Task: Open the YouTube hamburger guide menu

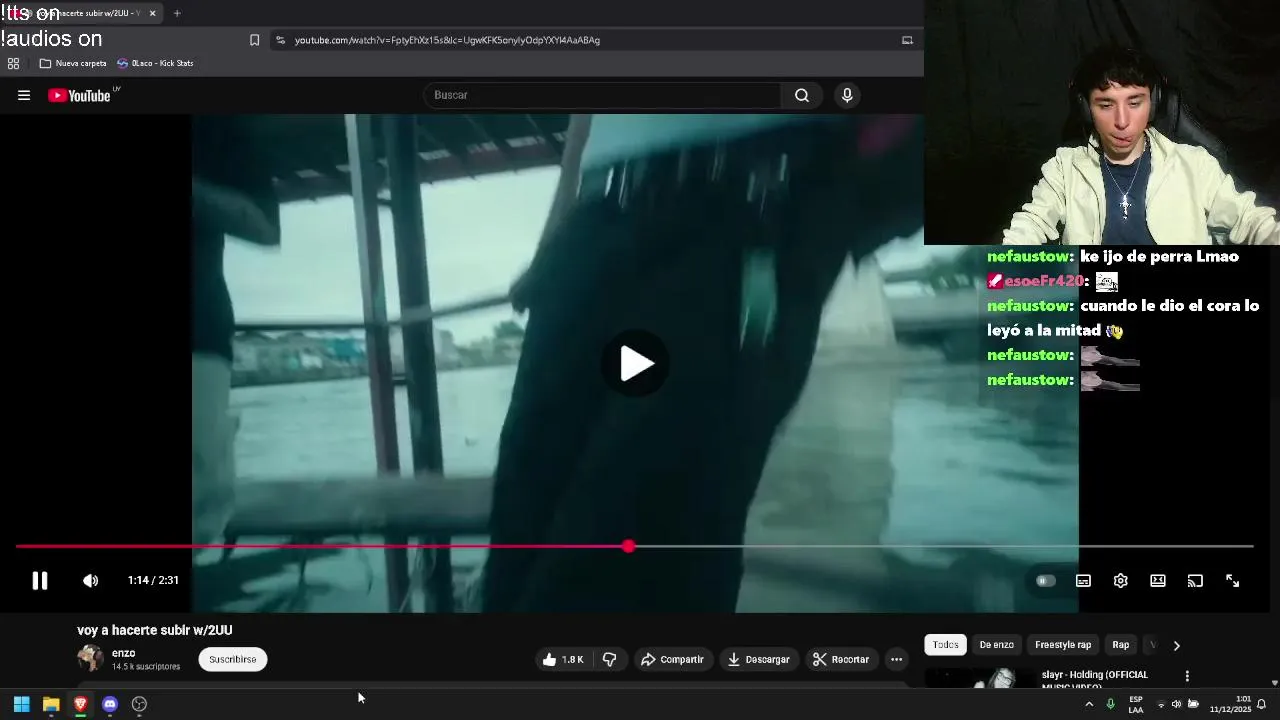Action: click(24, 95)
